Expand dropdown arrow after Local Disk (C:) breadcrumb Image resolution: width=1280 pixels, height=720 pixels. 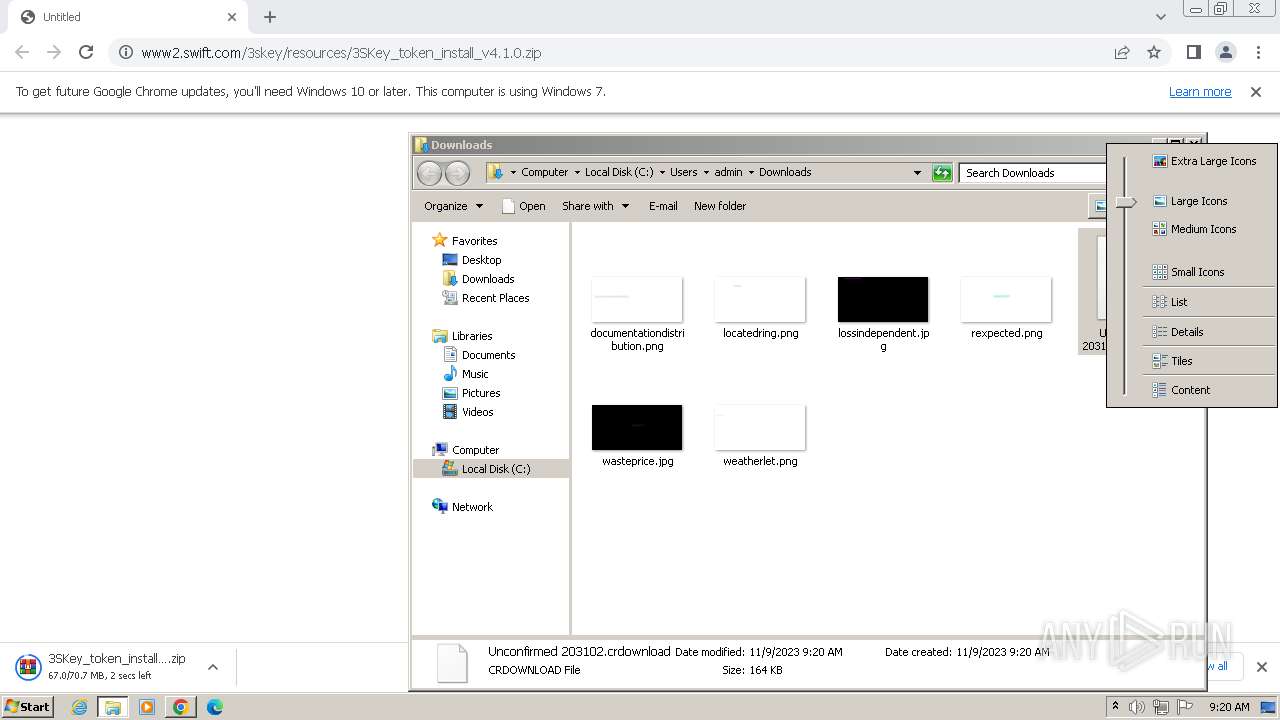pyautogui.click(x=662, y=172)
